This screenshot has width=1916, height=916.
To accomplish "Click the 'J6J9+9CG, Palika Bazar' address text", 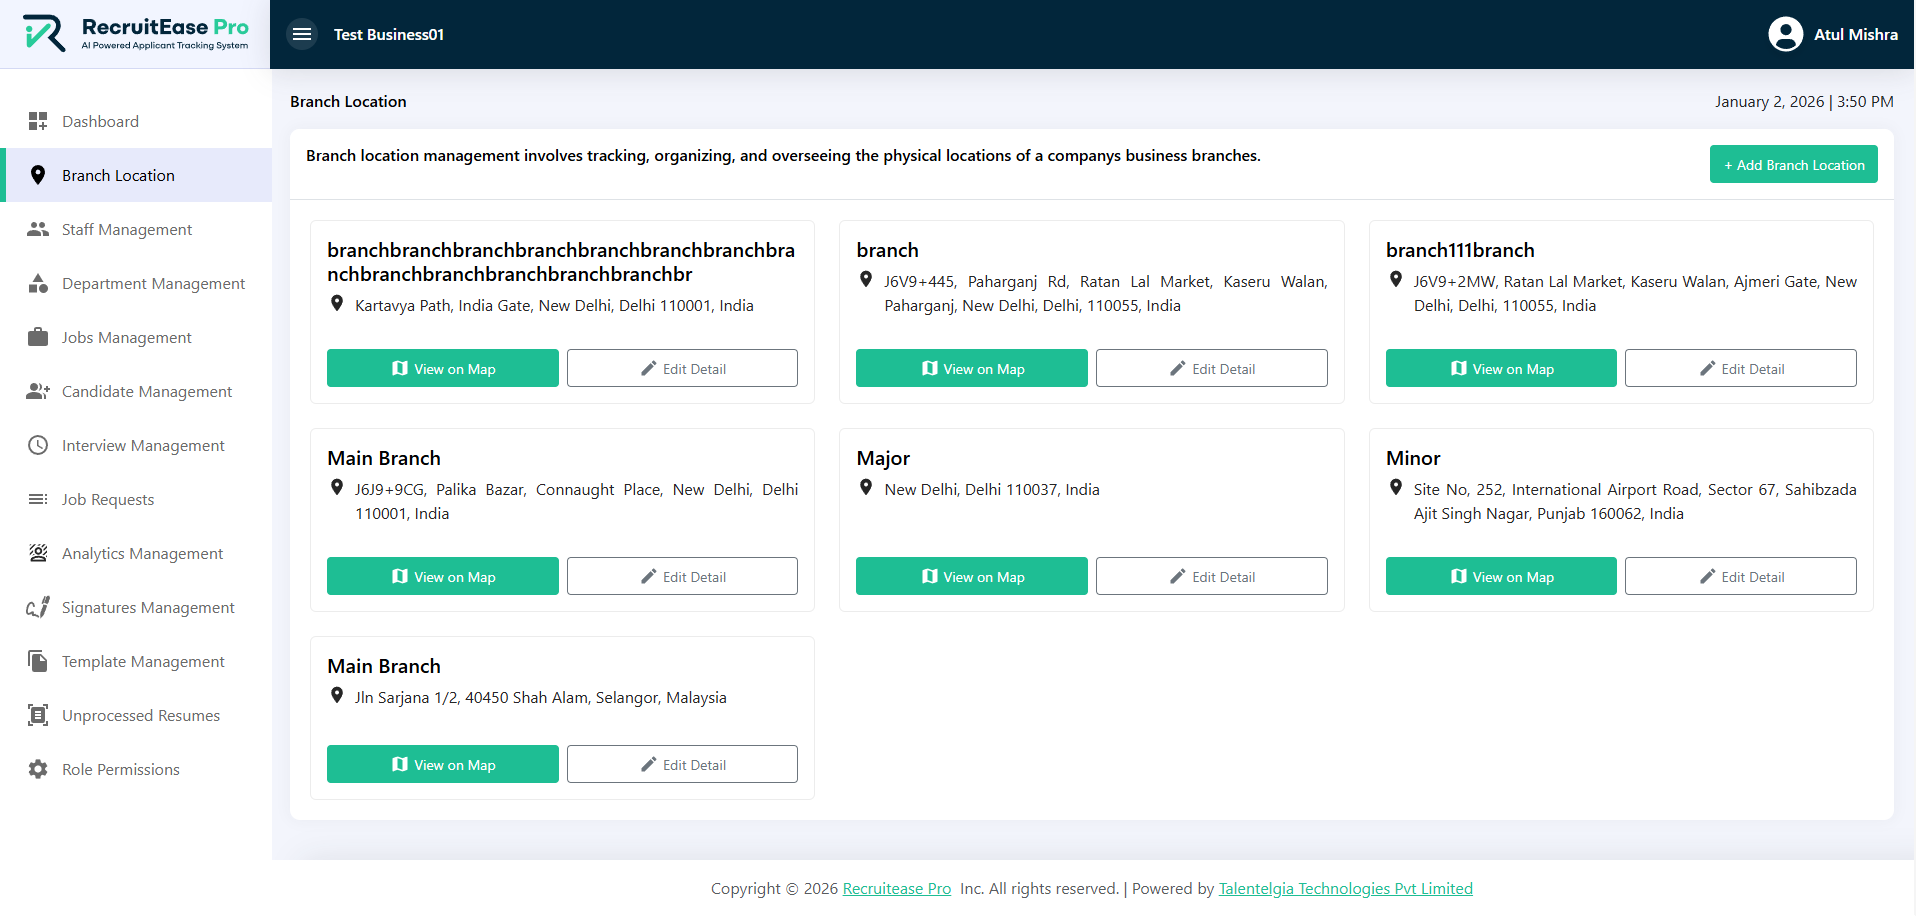I will [576, 501].
